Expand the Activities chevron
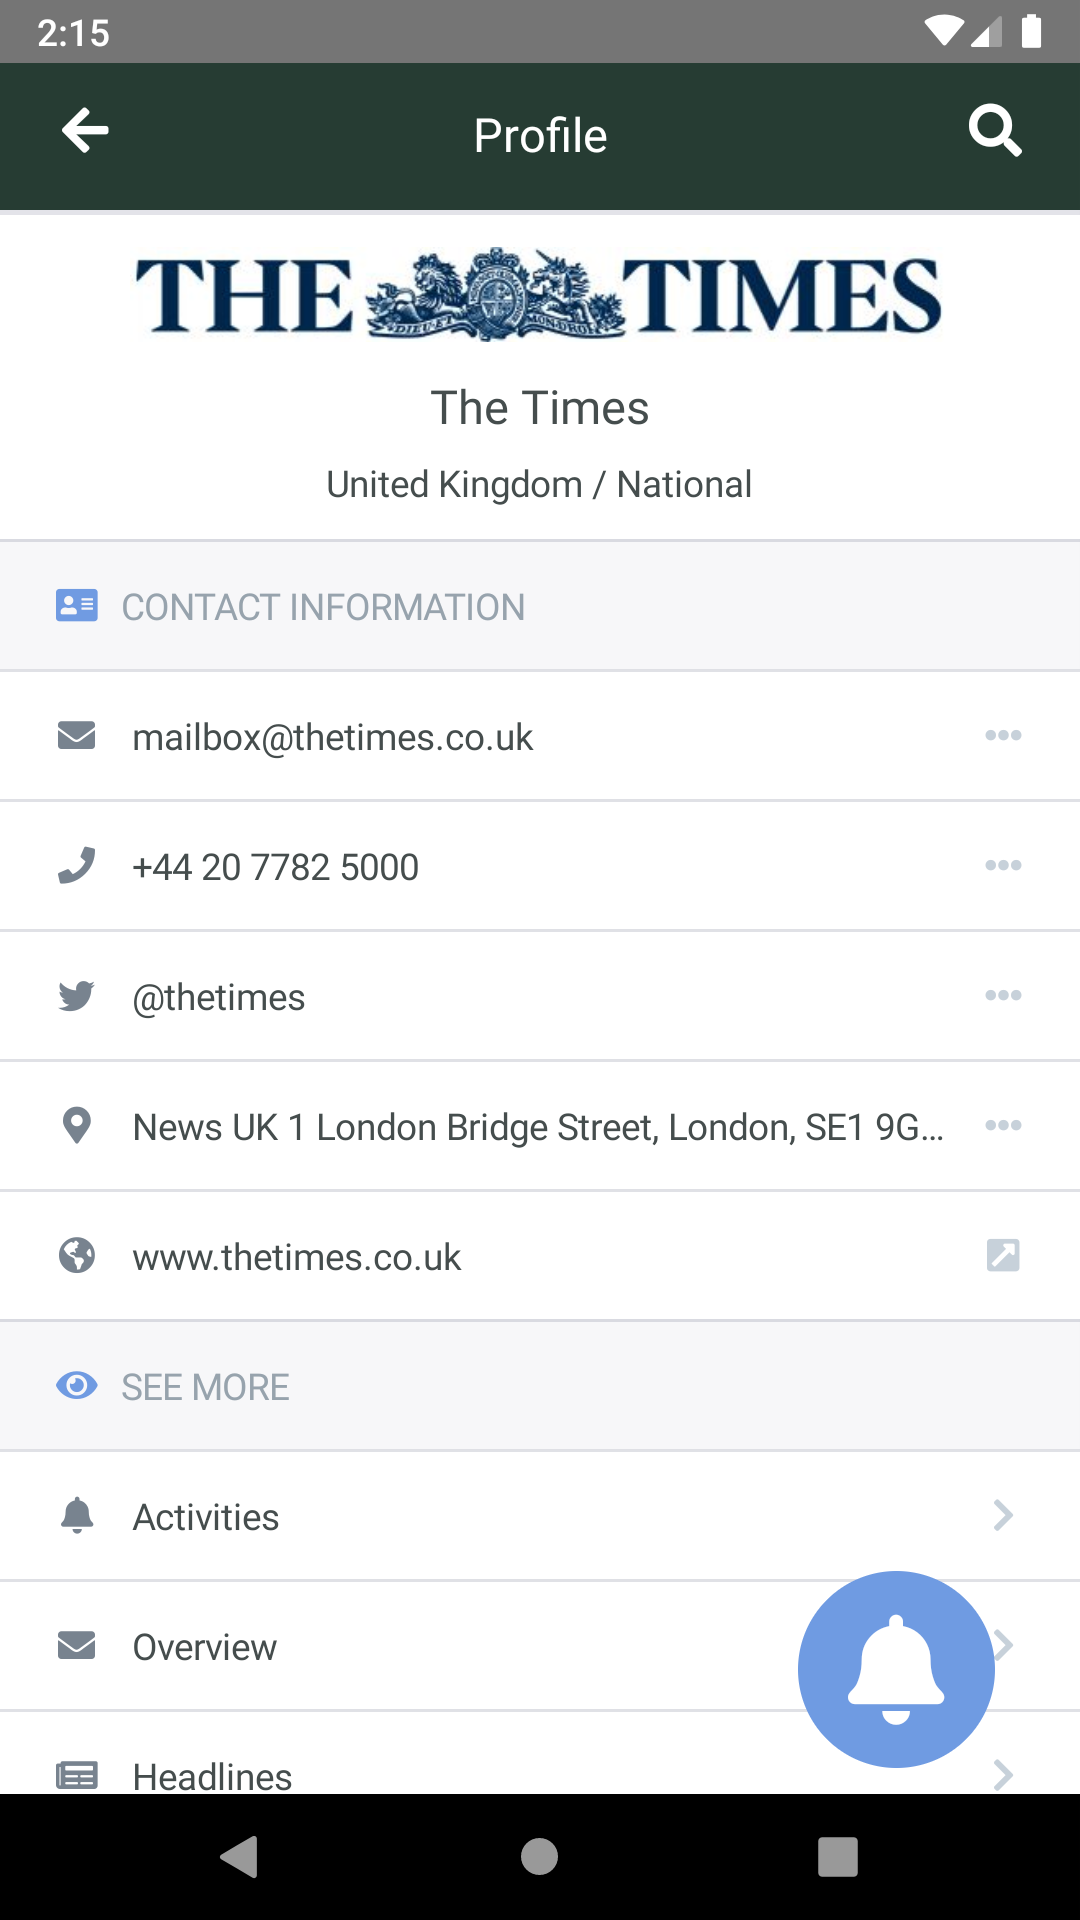This screenshot has height=1920, width=1080. 1003,1516
